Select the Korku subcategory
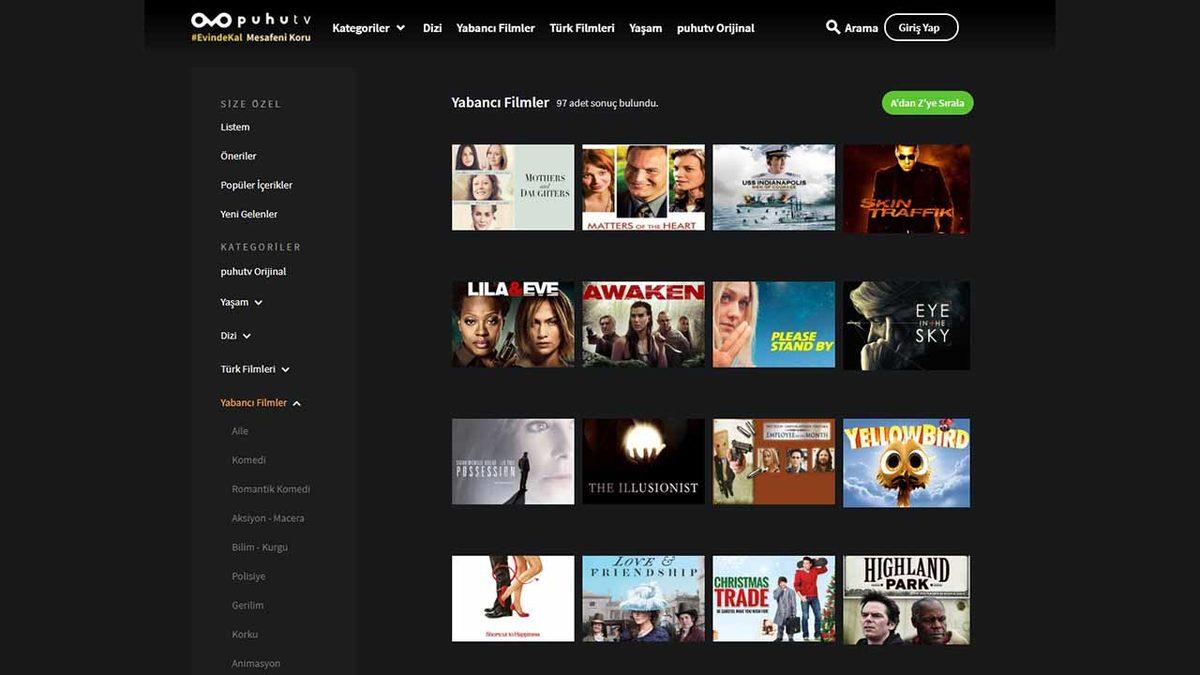The image size is (1200, 675). point(247,634)
